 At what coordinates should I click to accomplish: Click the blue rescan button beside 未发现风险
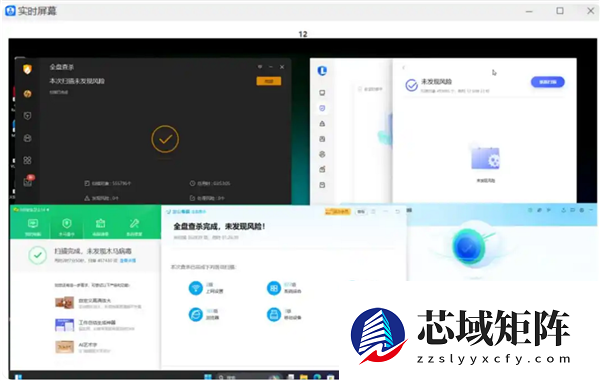[548, 82]
